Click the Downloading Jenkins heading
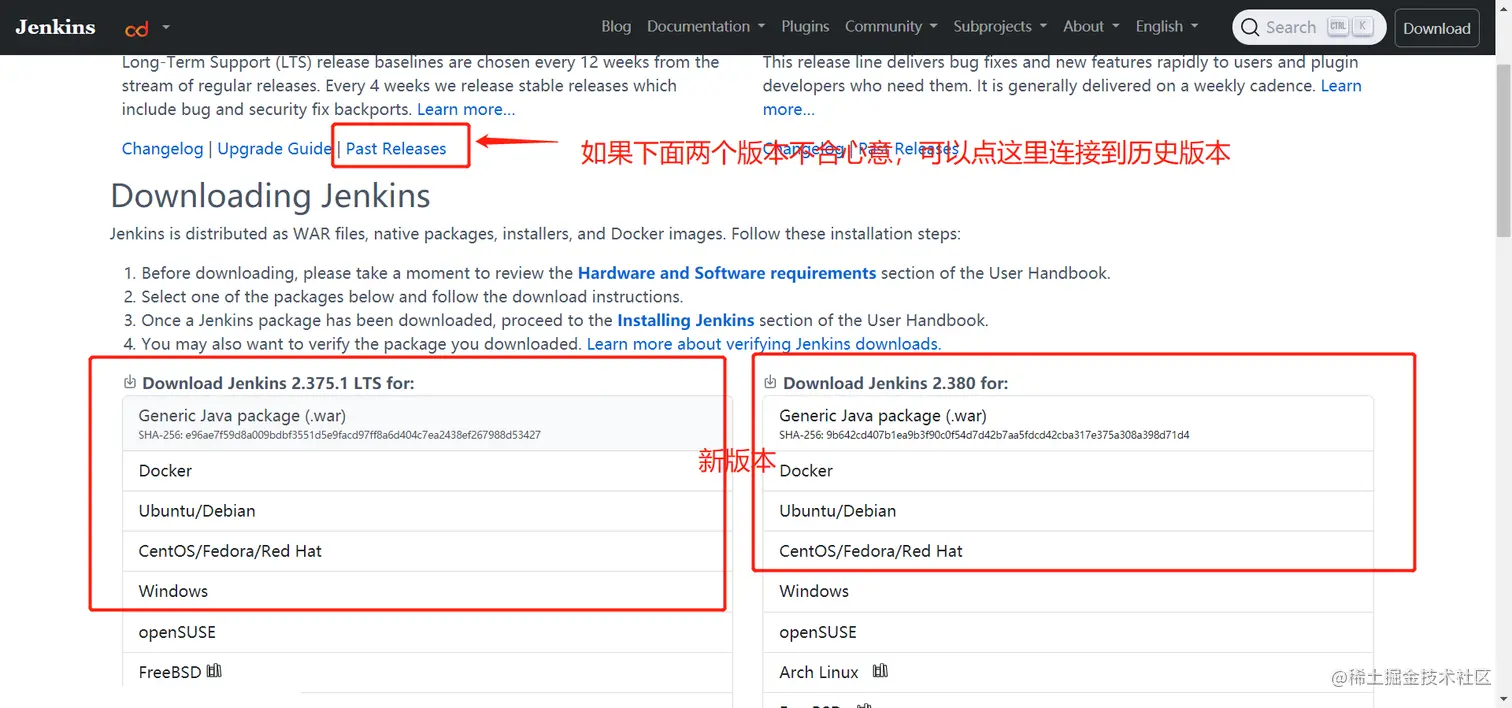 point(270,195)
